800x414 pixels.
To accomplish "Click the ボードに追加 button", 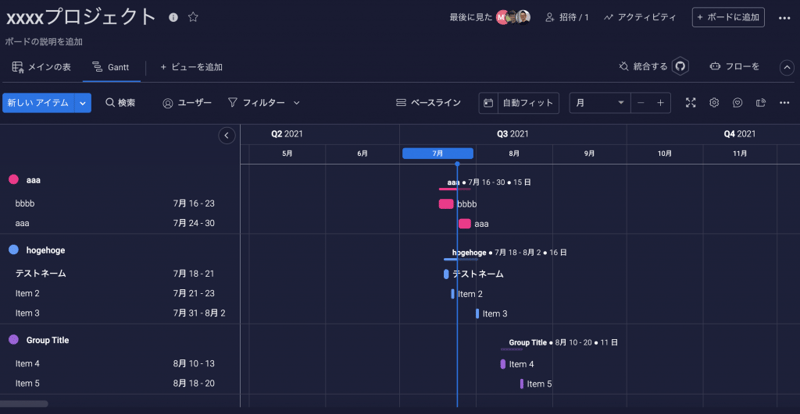I will [729, 17].
